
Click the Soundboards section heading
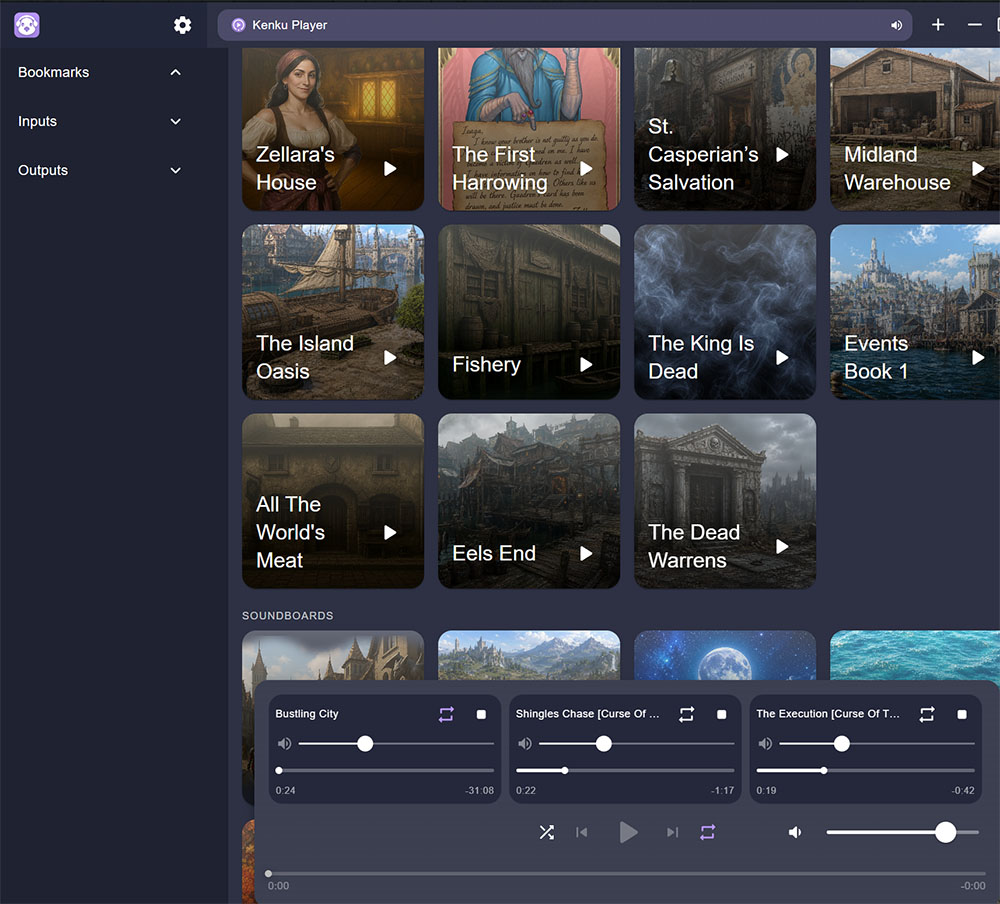(288, 616)
